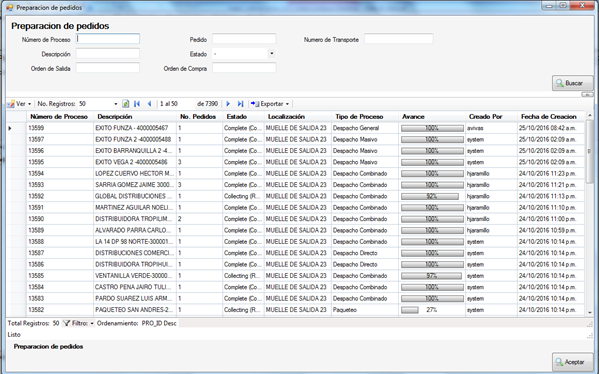
Task: Expand the No. Registros combo box
Action: pos(116,104)
